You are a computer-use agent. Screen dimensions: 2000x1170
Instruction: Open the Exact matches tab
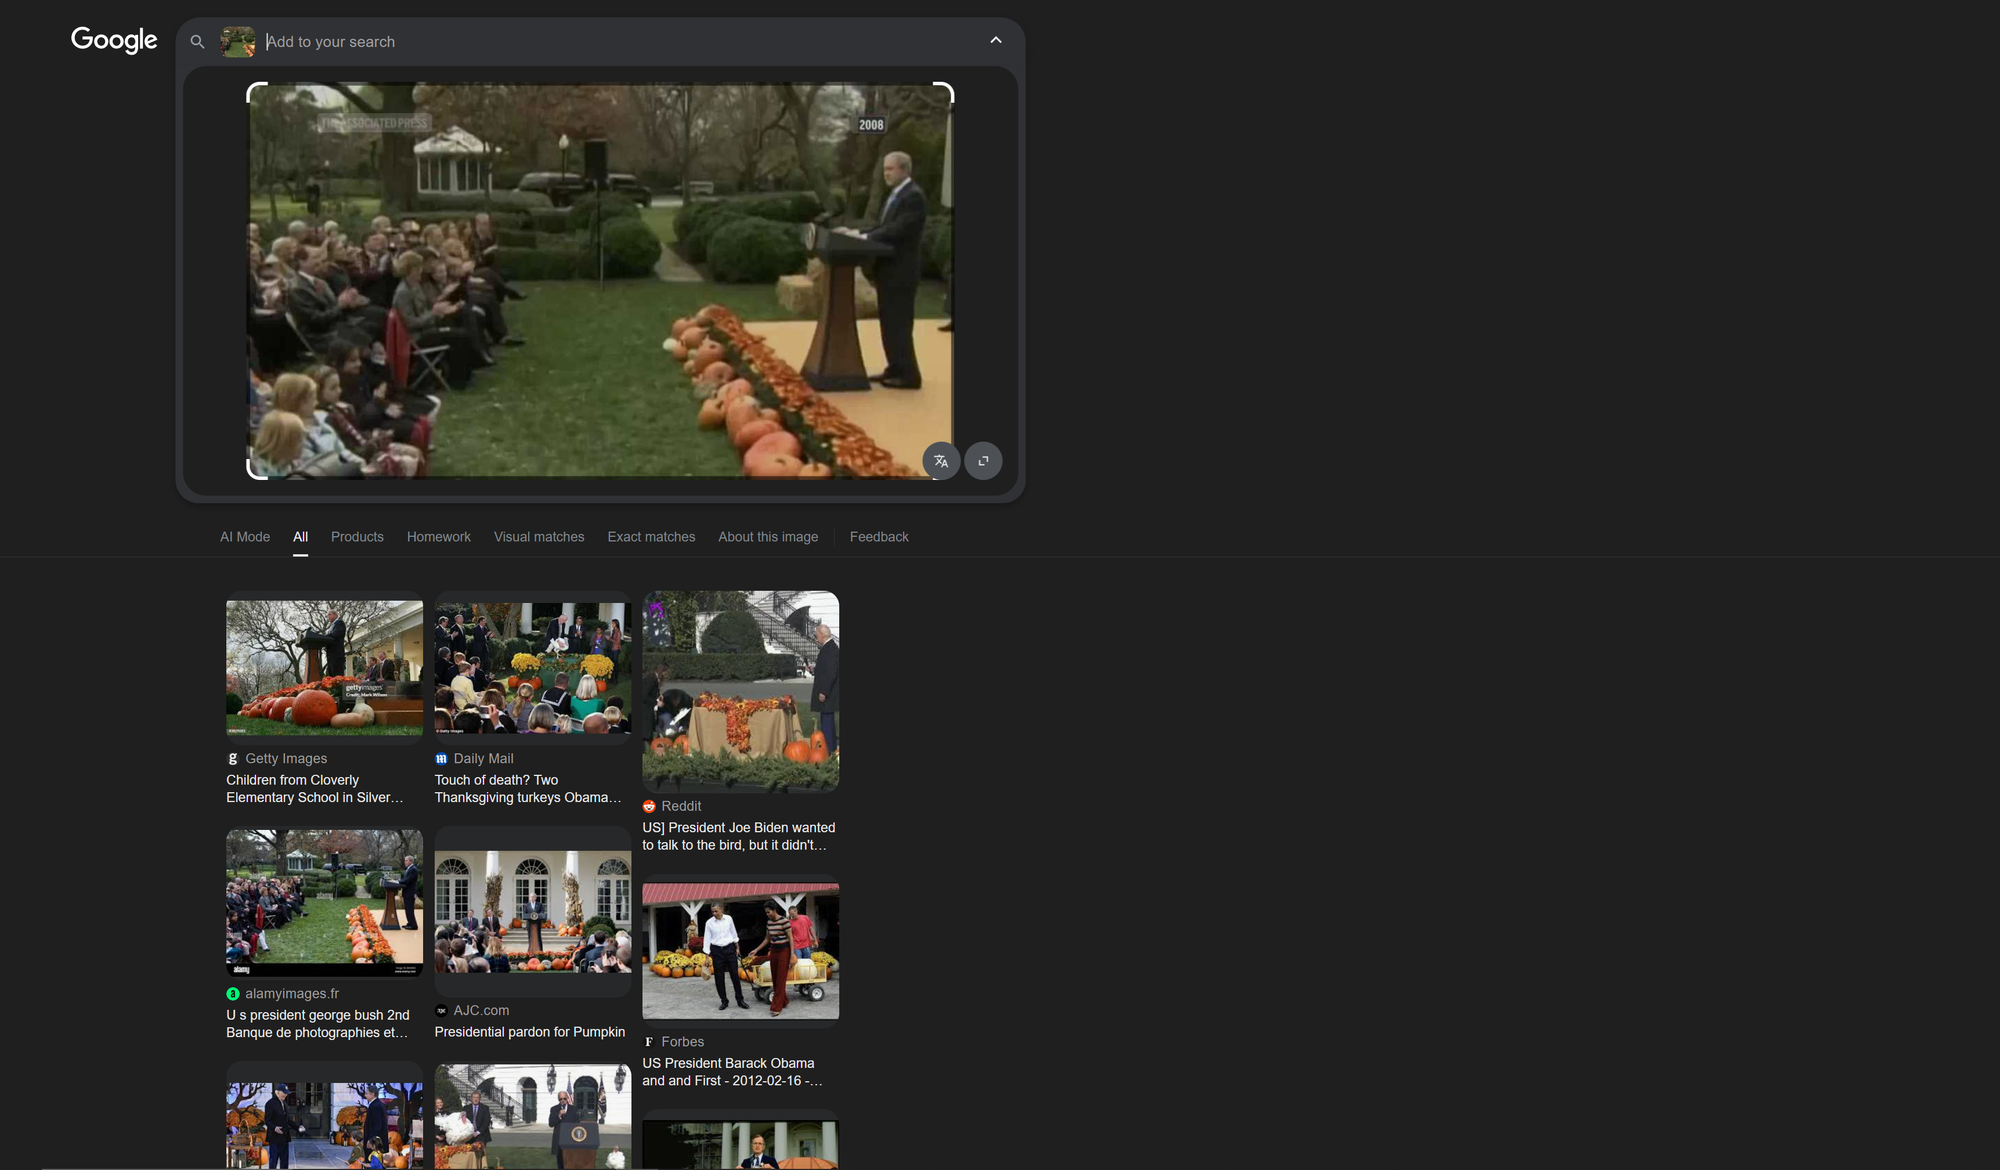pos(650,536)
